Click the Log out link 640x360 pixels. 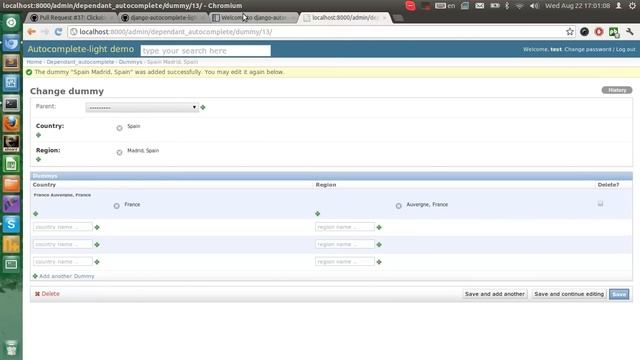pos(626,49)
